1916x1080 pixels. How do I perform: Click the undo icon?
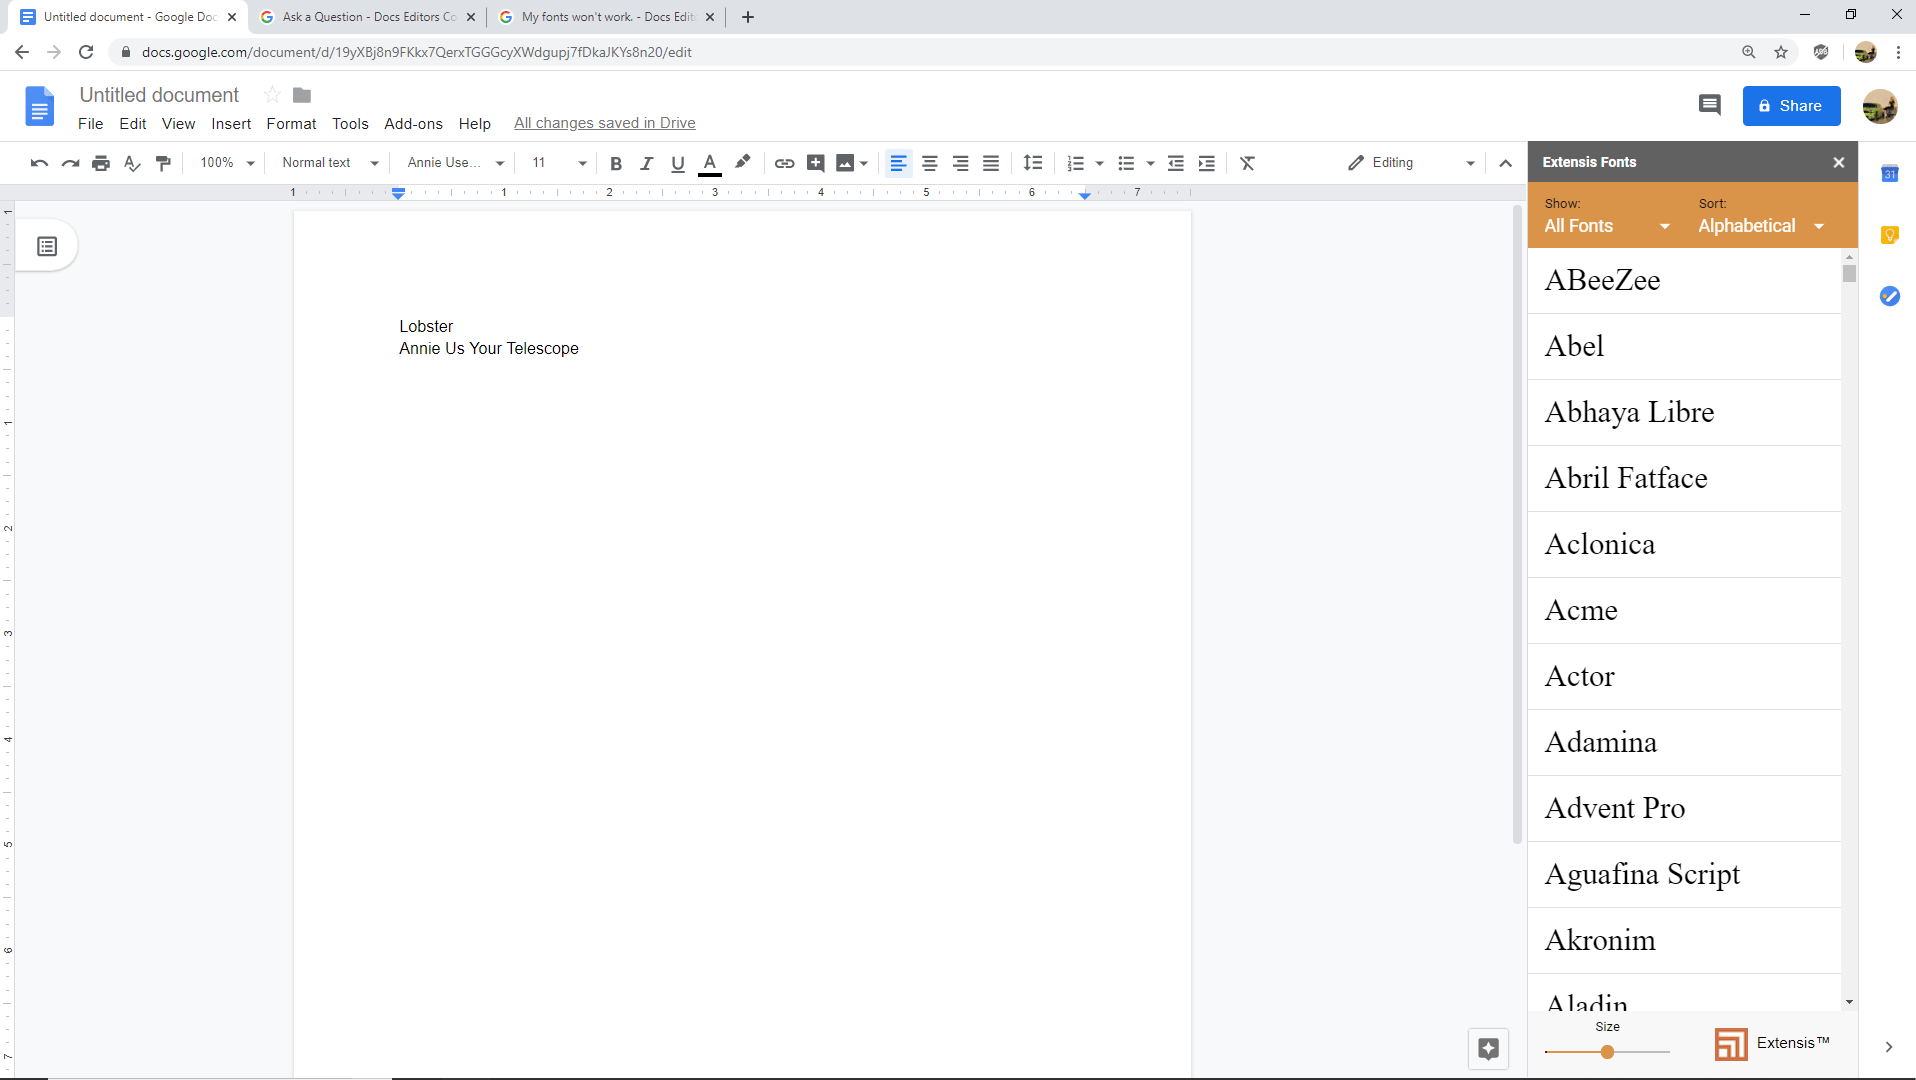[x=38, y=163]
